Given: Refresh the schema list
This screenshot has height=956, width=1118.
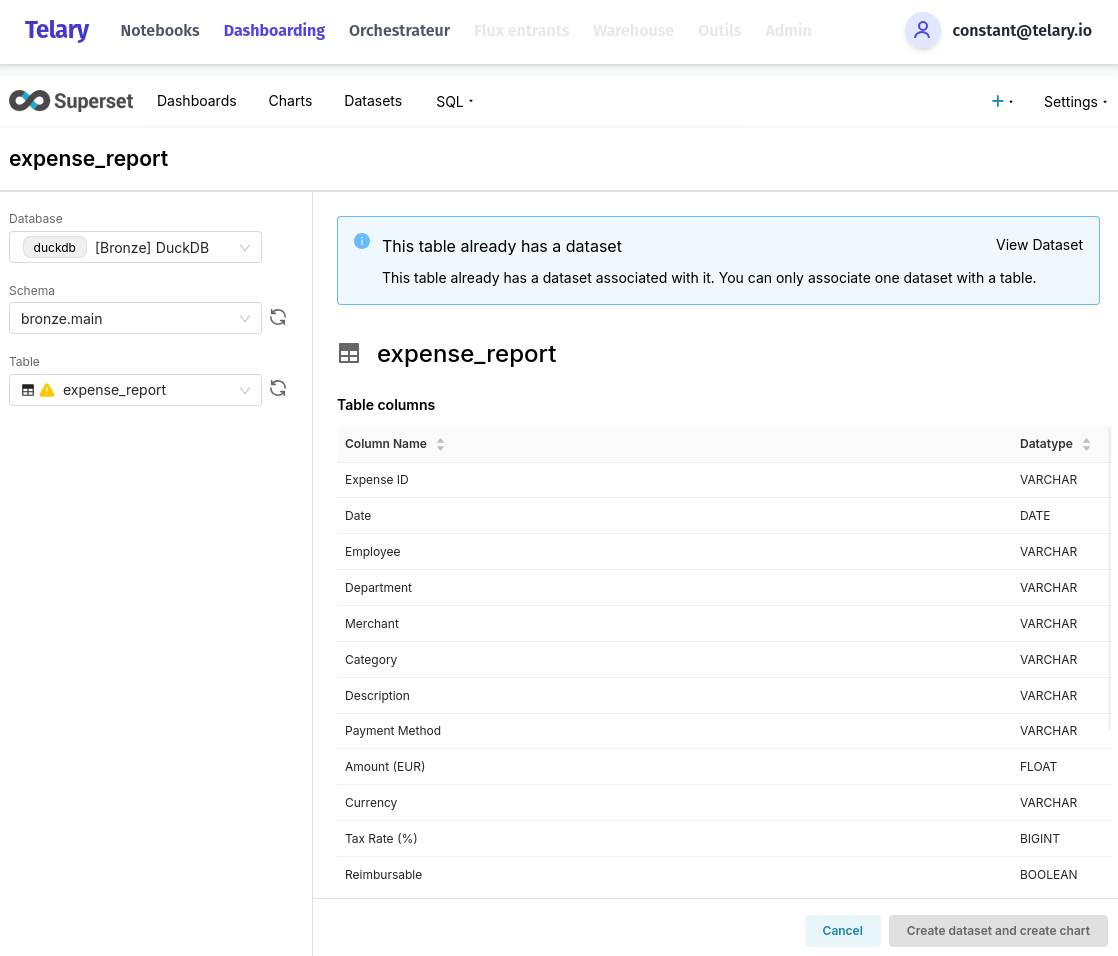Looking at the screenshot, I should (x=278, y=317).
